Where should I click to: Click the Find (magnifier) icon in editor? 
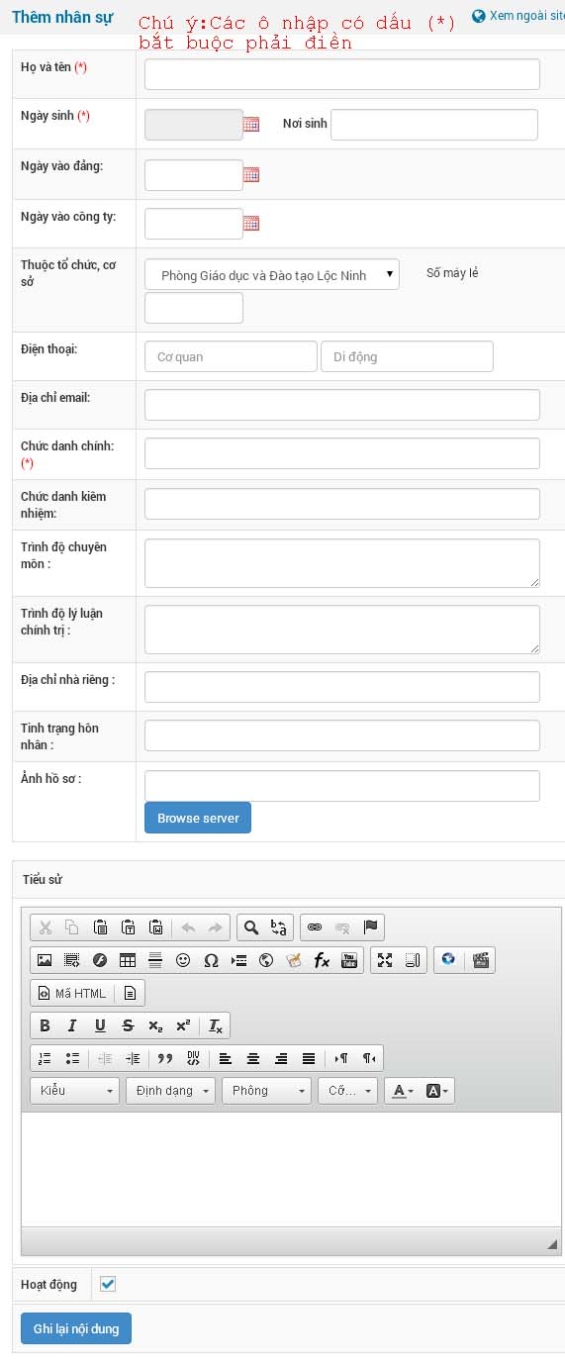pos(251,927)
